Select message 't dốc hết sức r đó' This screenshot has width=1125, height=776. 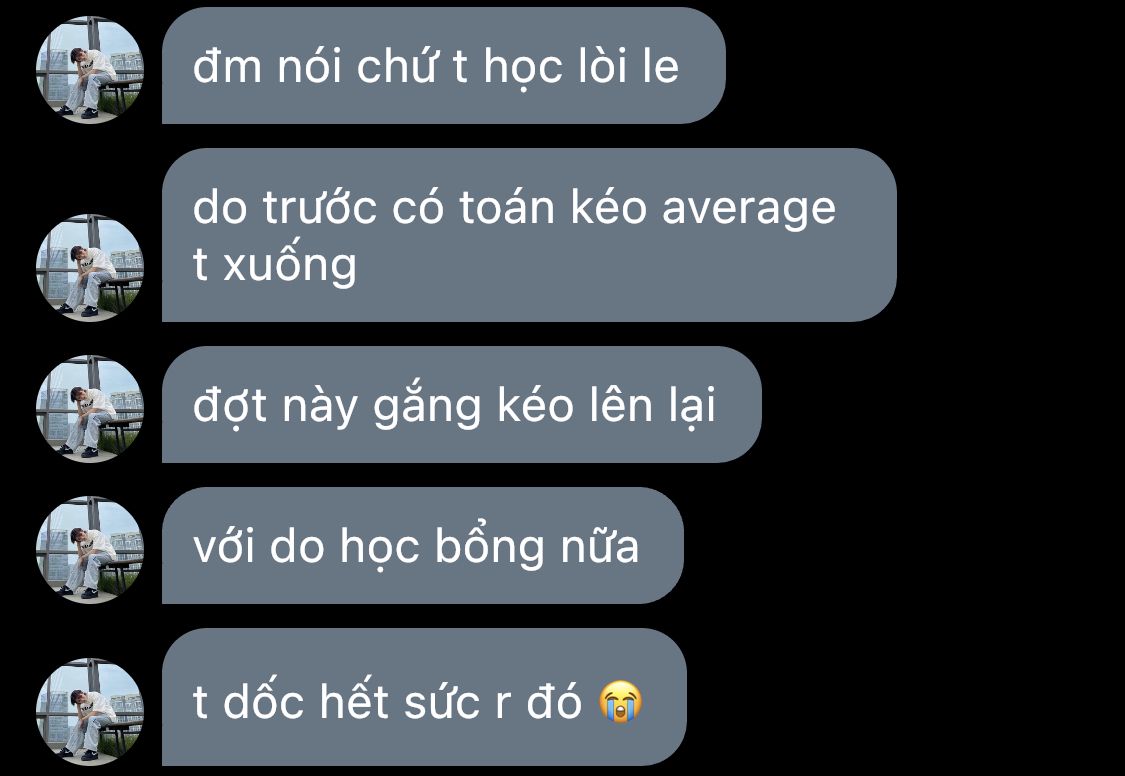[x=424, y=696]
